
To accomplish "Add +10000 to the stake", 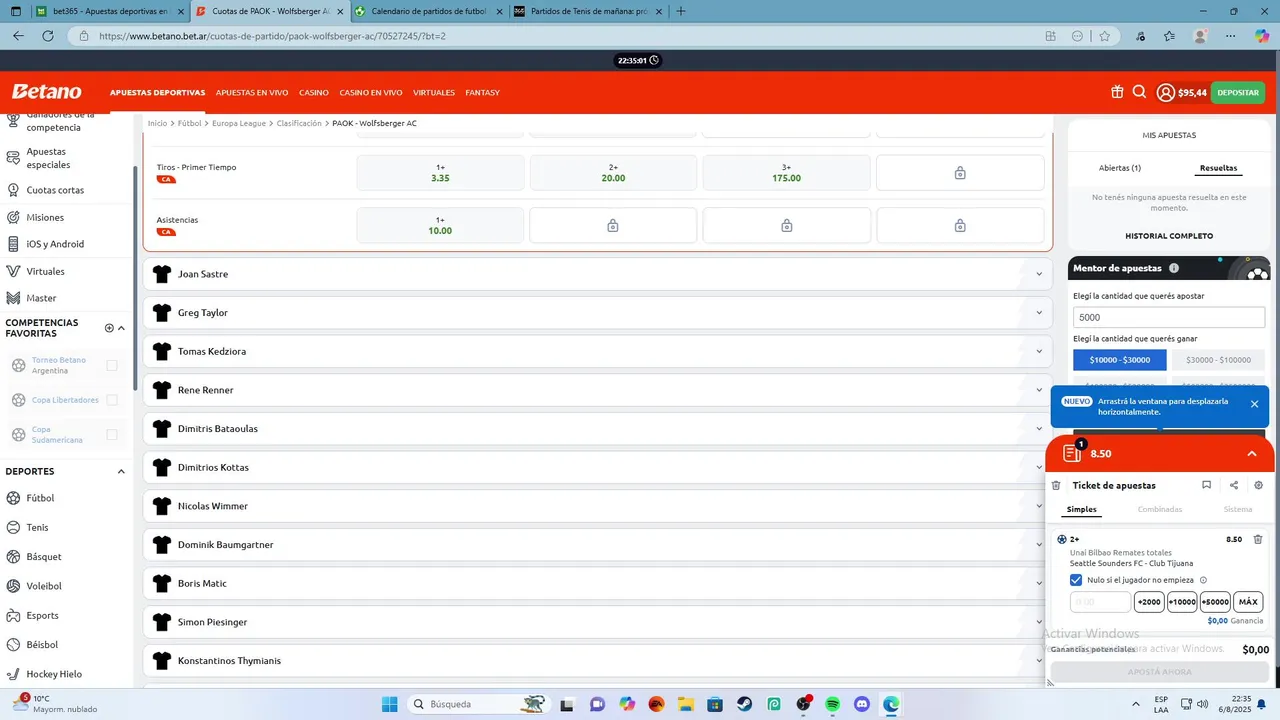I will [1182, 602].
